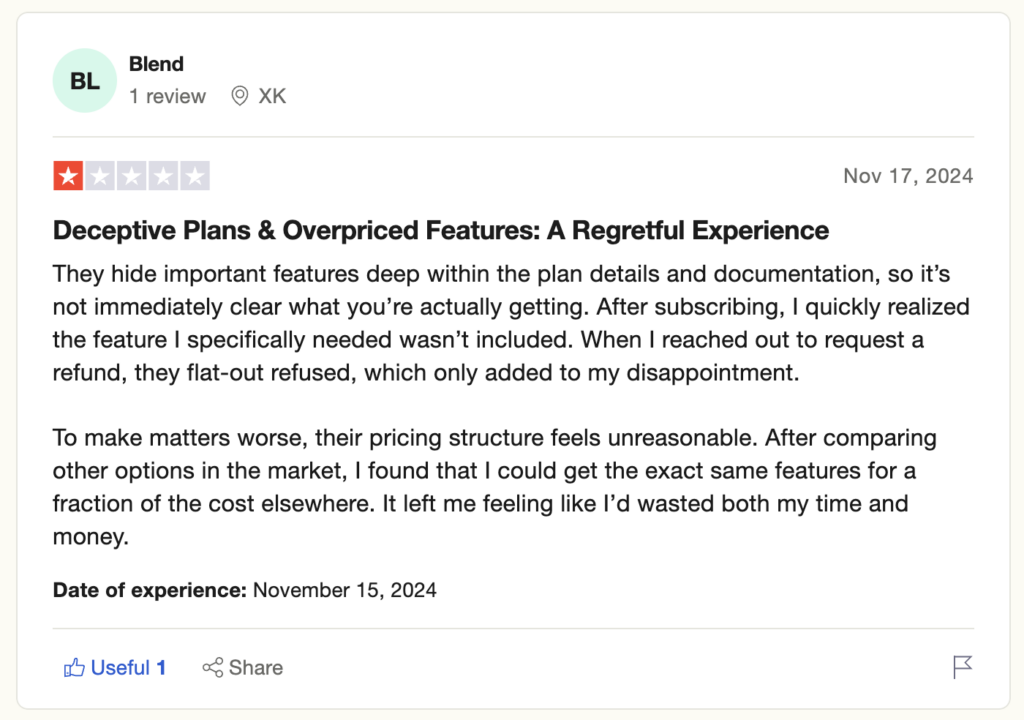Click the BL reviewer avatar

(85, 81)
